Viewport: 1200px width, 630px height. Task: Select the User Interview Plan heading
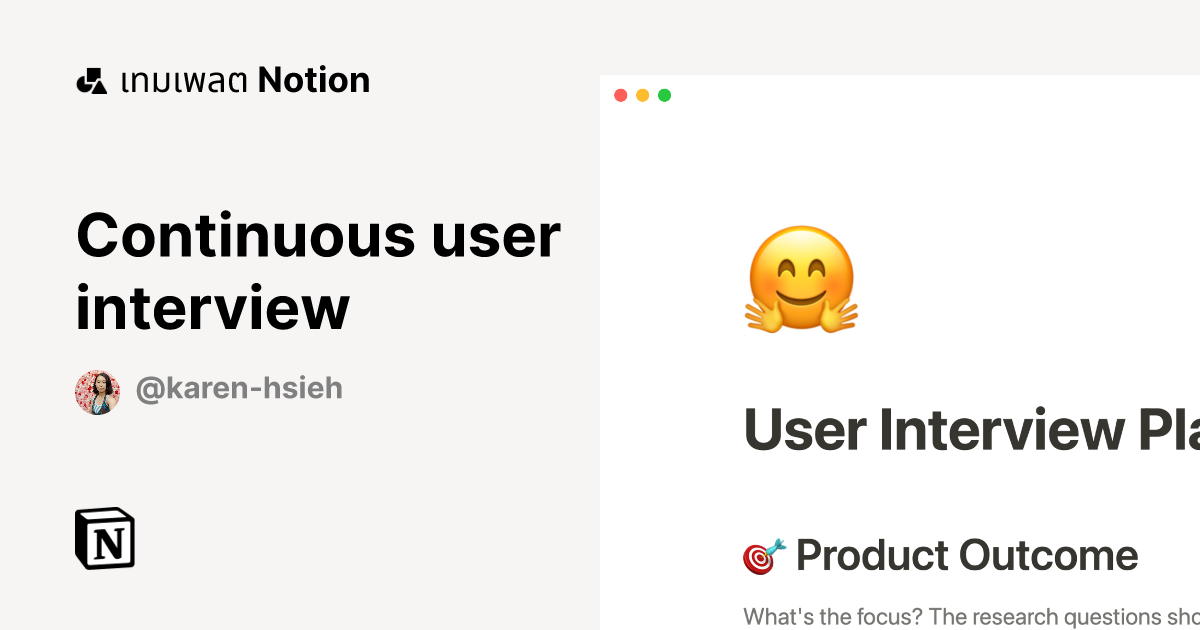point(960,430)
